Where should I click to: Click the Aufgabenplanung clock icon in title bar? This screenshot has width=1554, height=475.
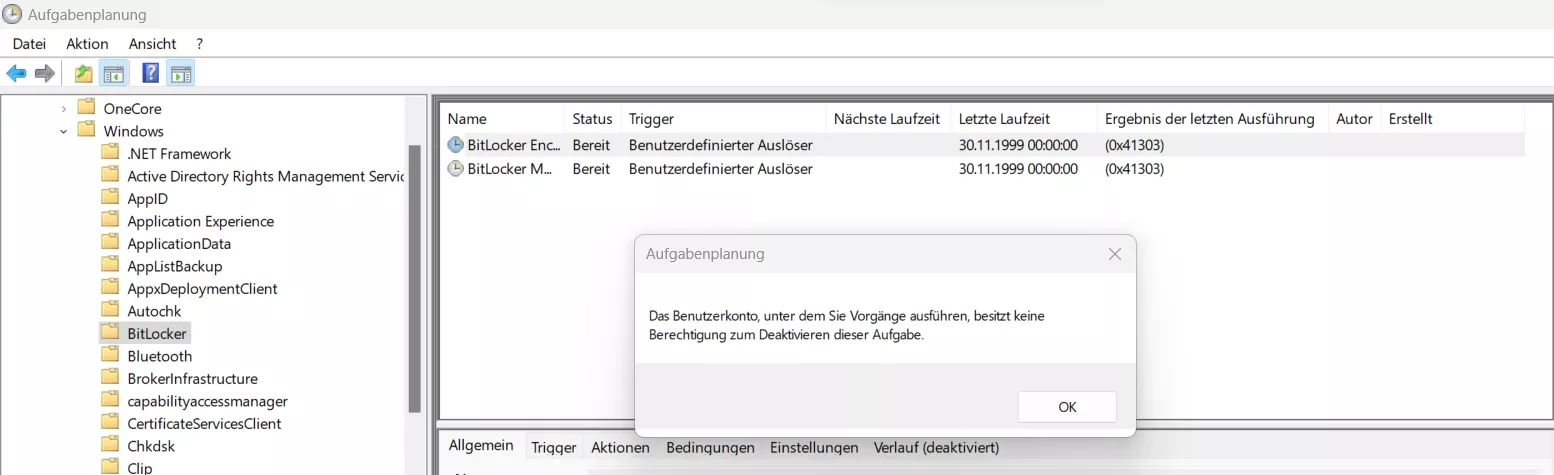[14, 14]
